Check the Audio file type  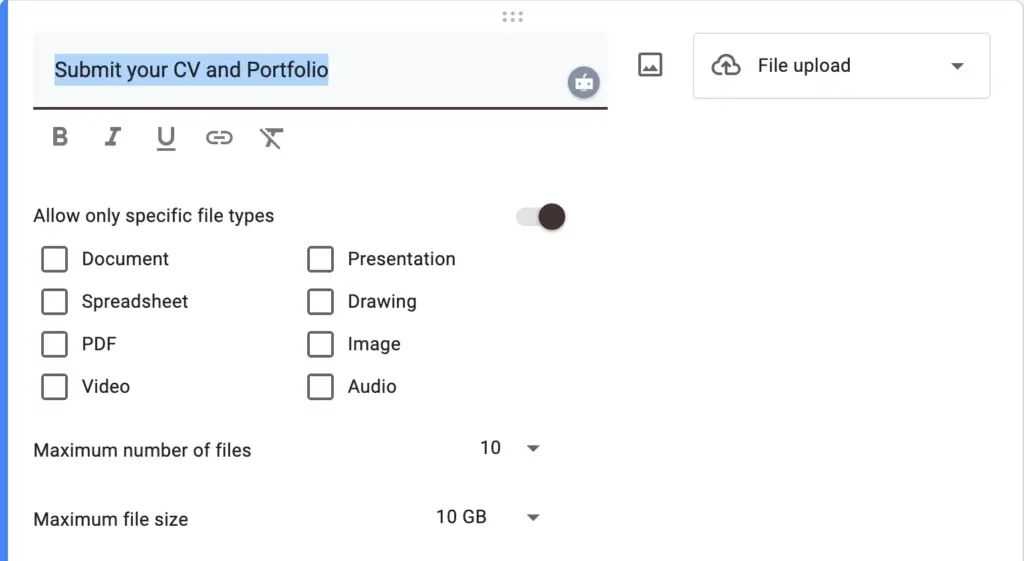coord(320,387)
